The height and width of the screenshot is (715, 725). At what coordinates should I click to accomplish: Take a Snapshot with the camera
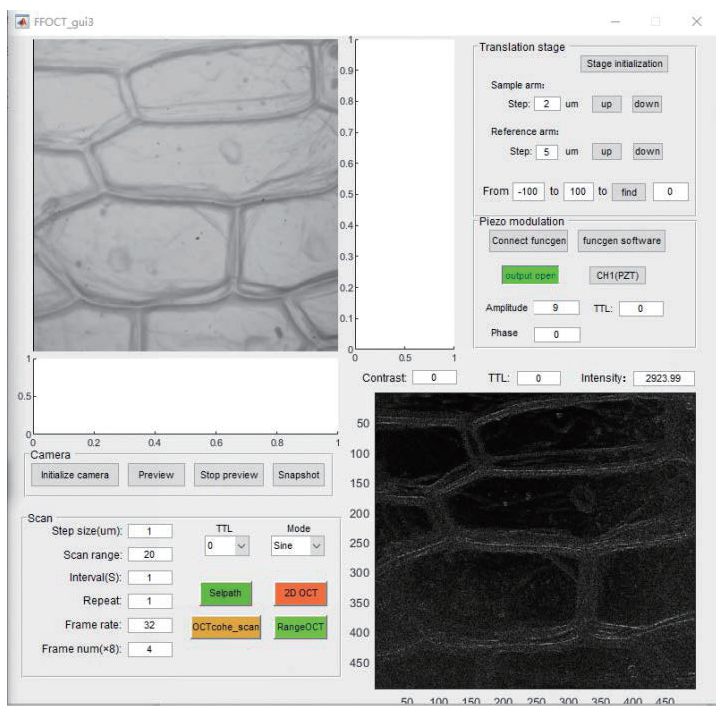pyautogui.click(x=299, y=475)
